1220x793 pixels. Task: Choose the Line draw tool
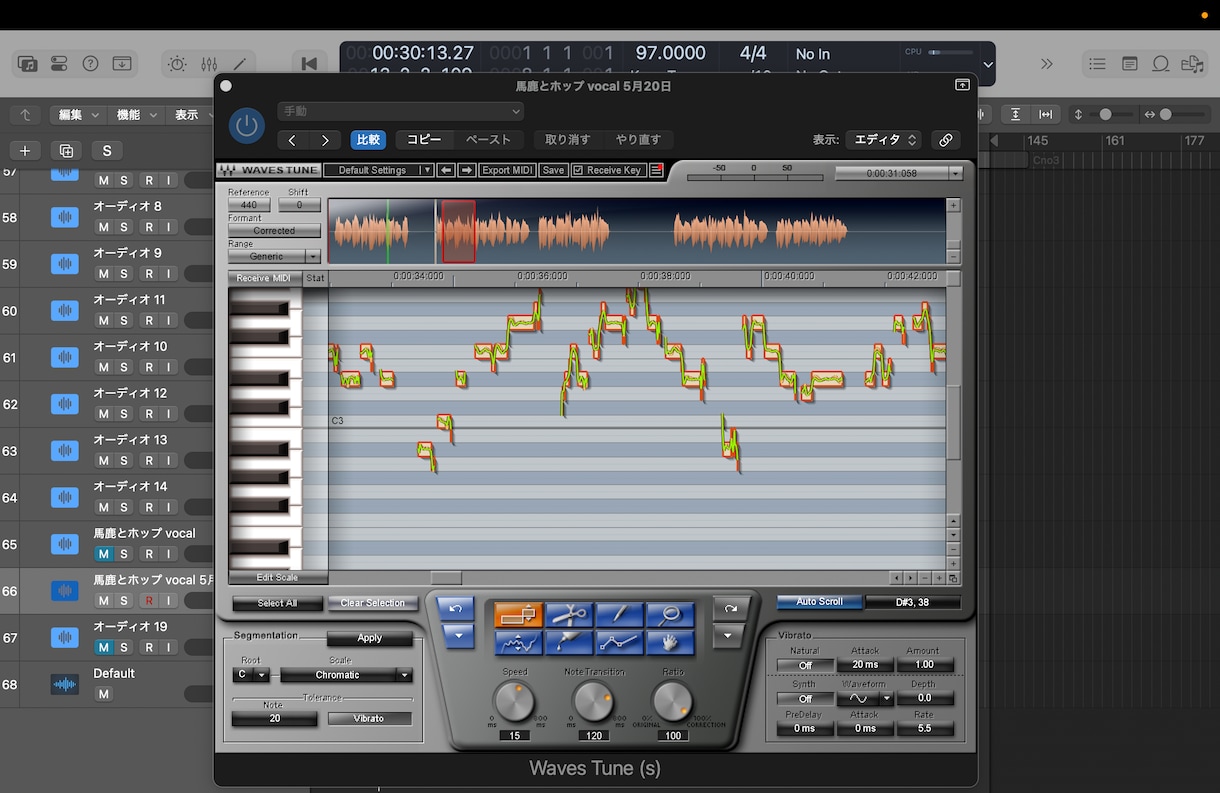pos(620,642)
